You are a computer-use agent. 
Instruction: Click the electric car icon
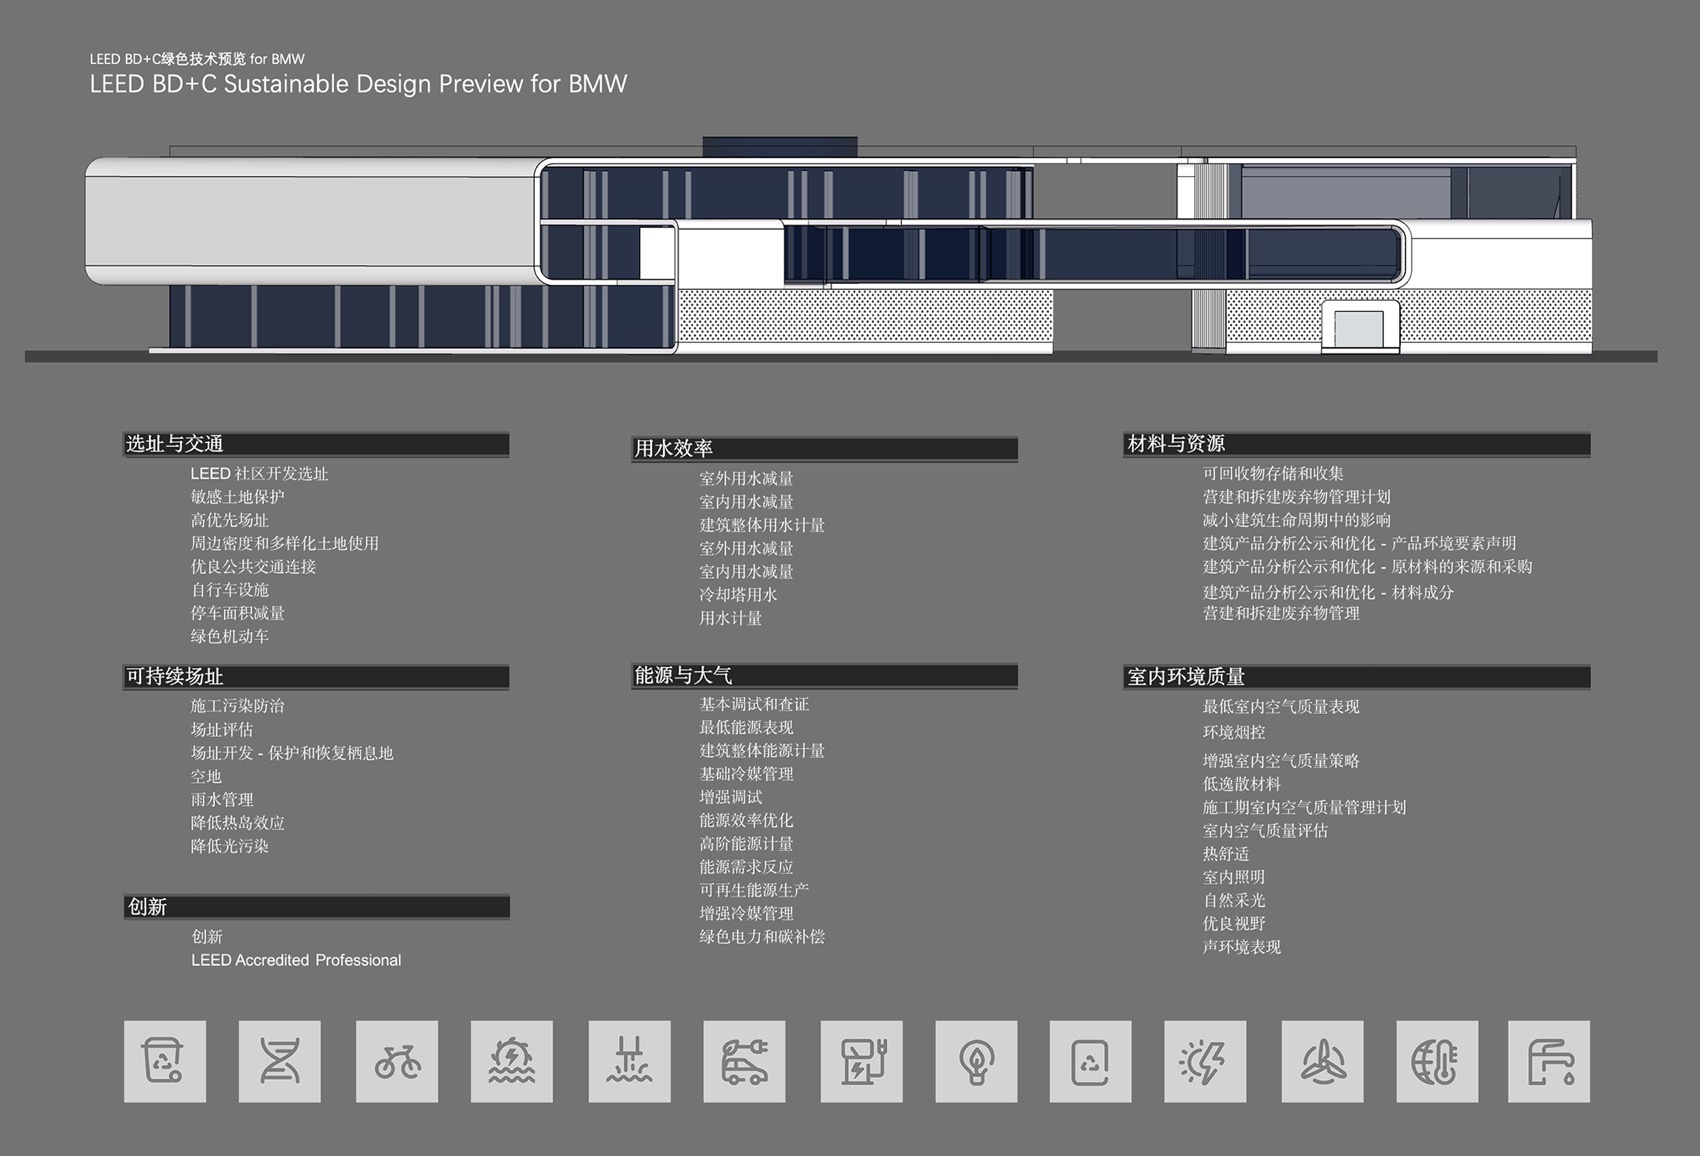(744, 1061)
